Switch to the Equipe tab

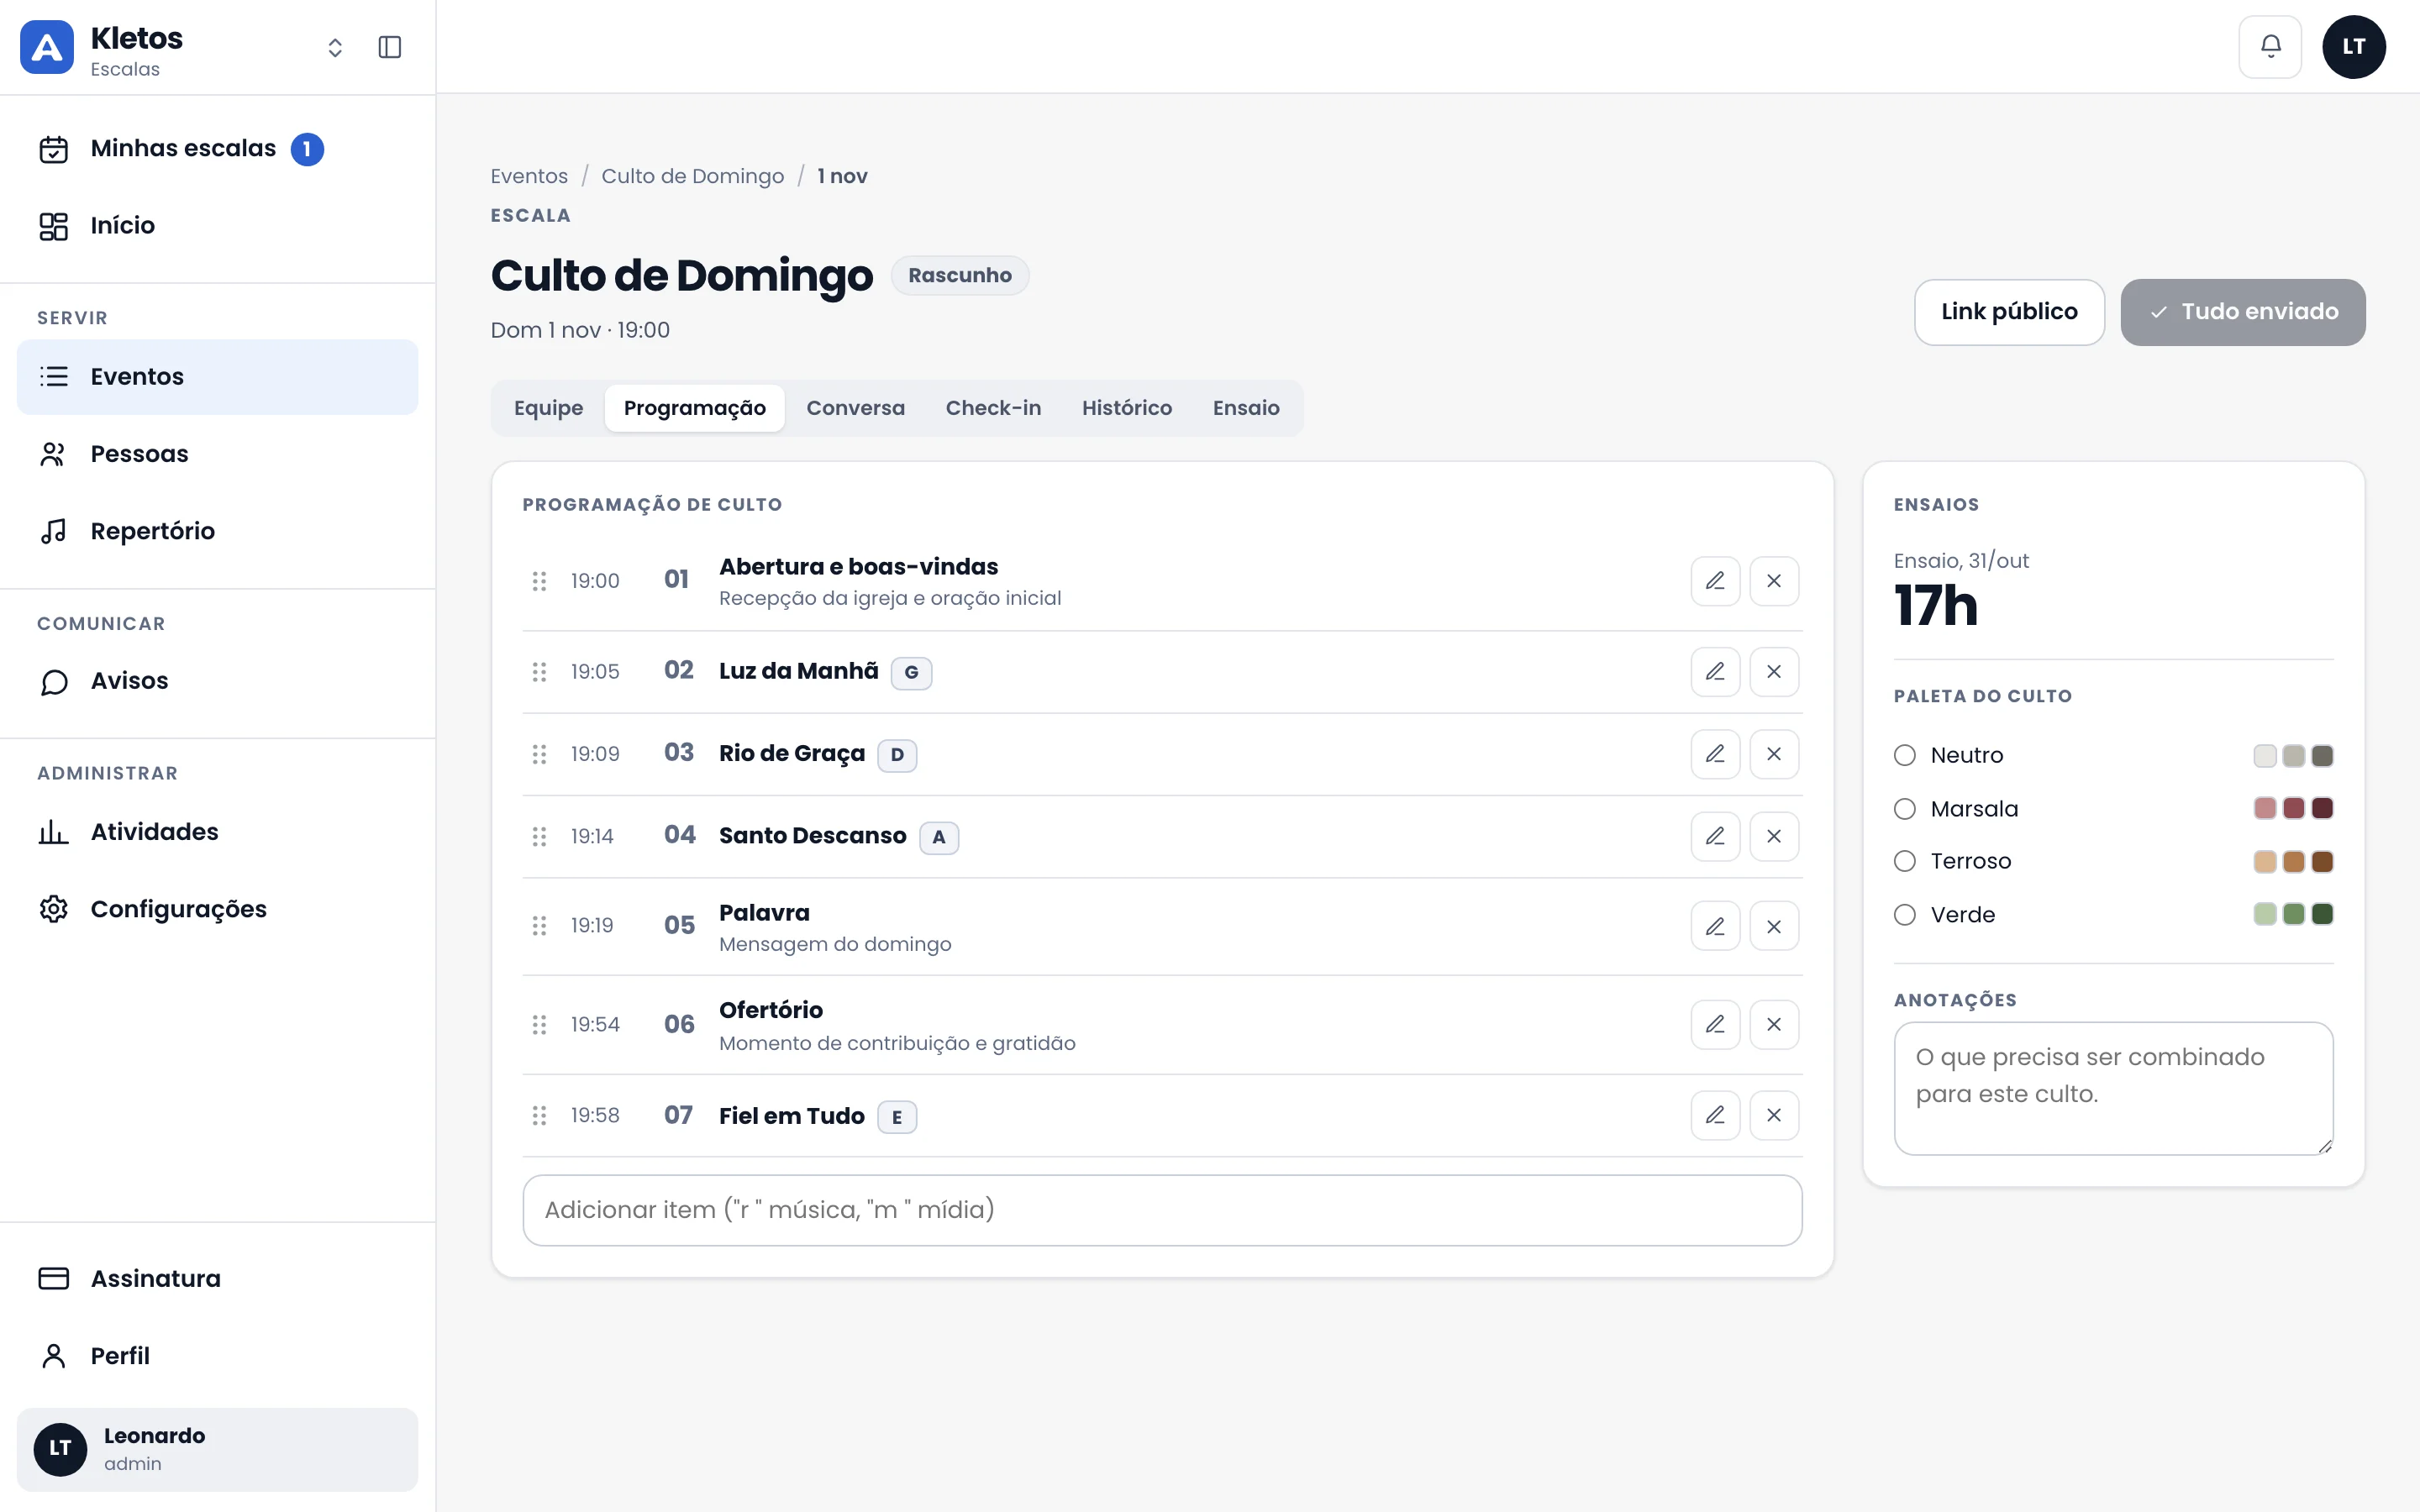click(x=548, y=408)
